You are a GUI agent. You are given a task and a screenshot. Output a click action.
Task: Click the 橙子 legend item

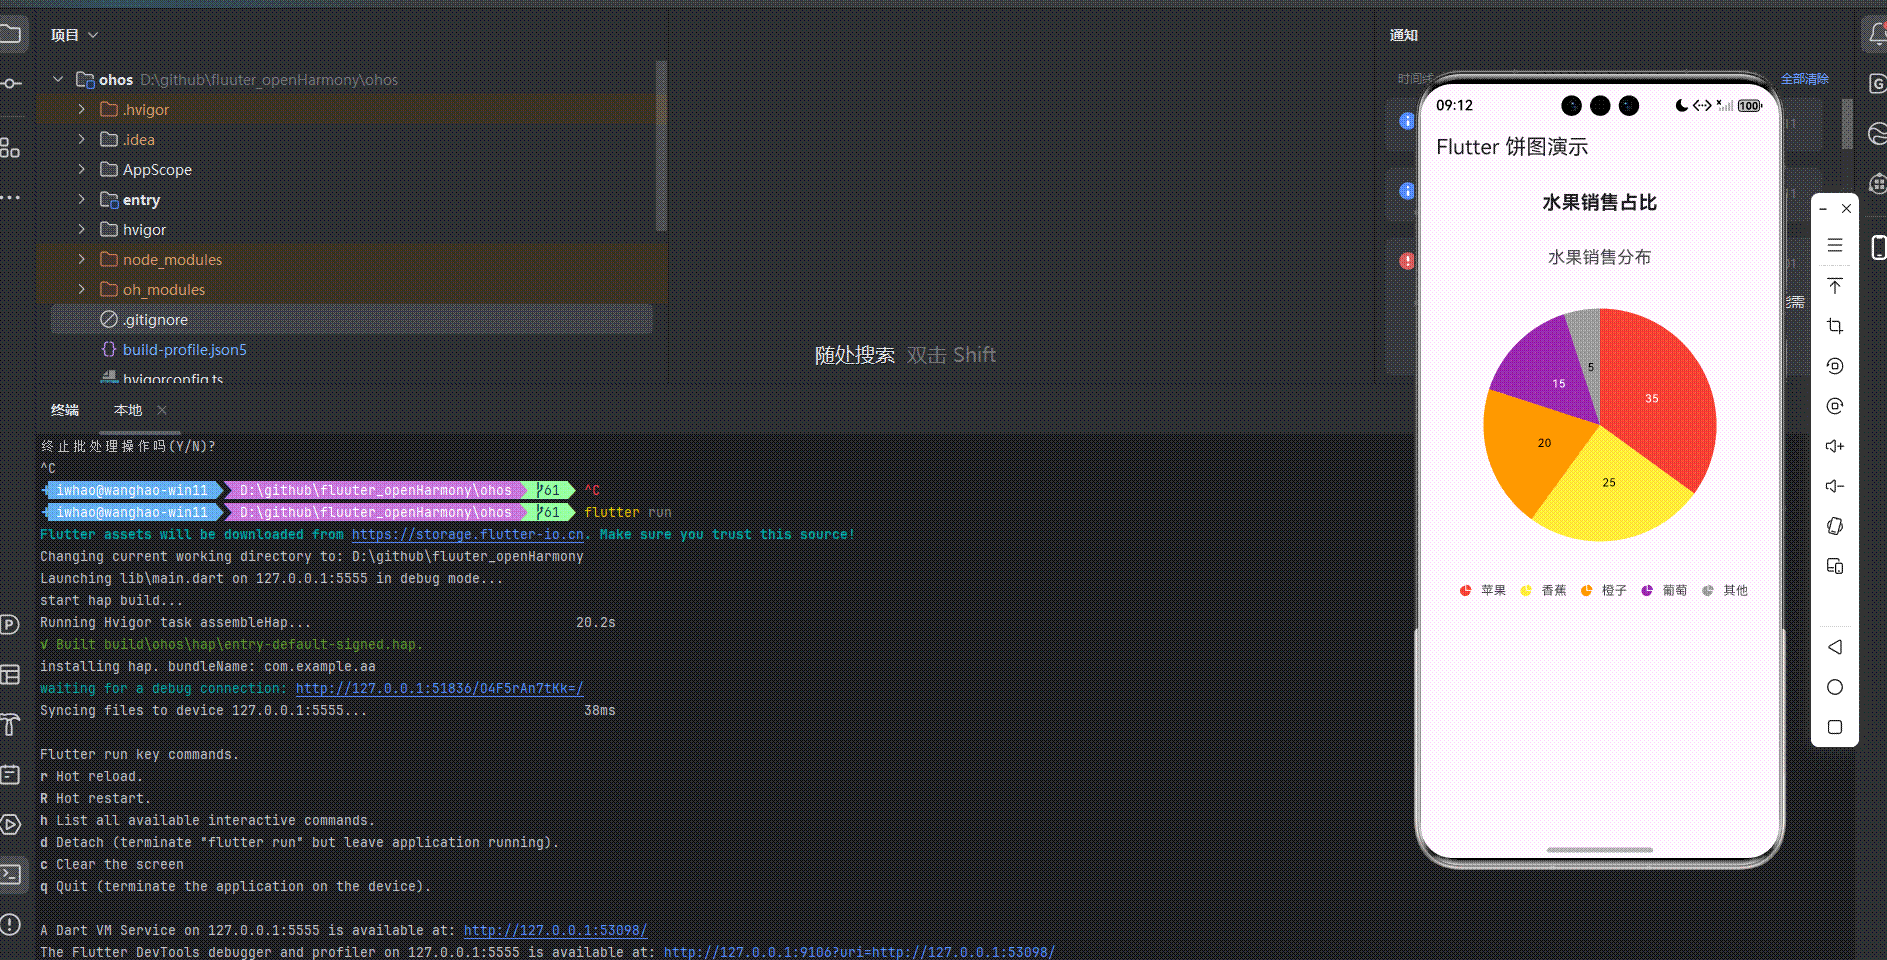coord(1604,590)
